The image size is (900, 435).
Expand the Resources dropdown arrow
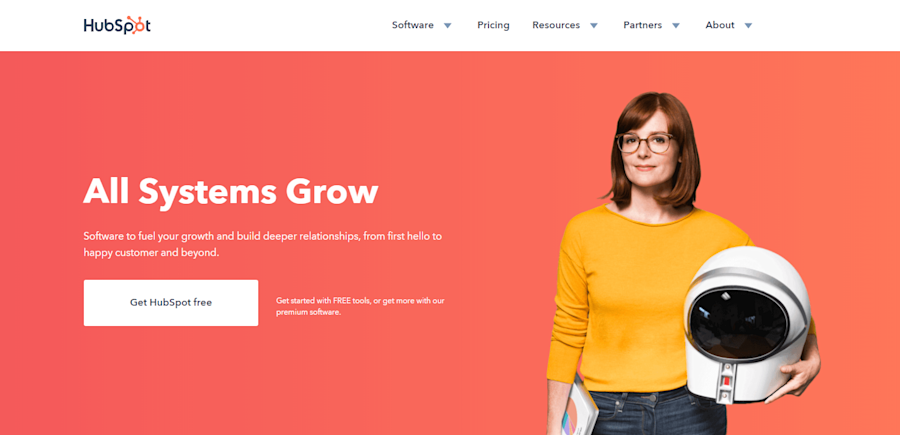tap(594, 25)
